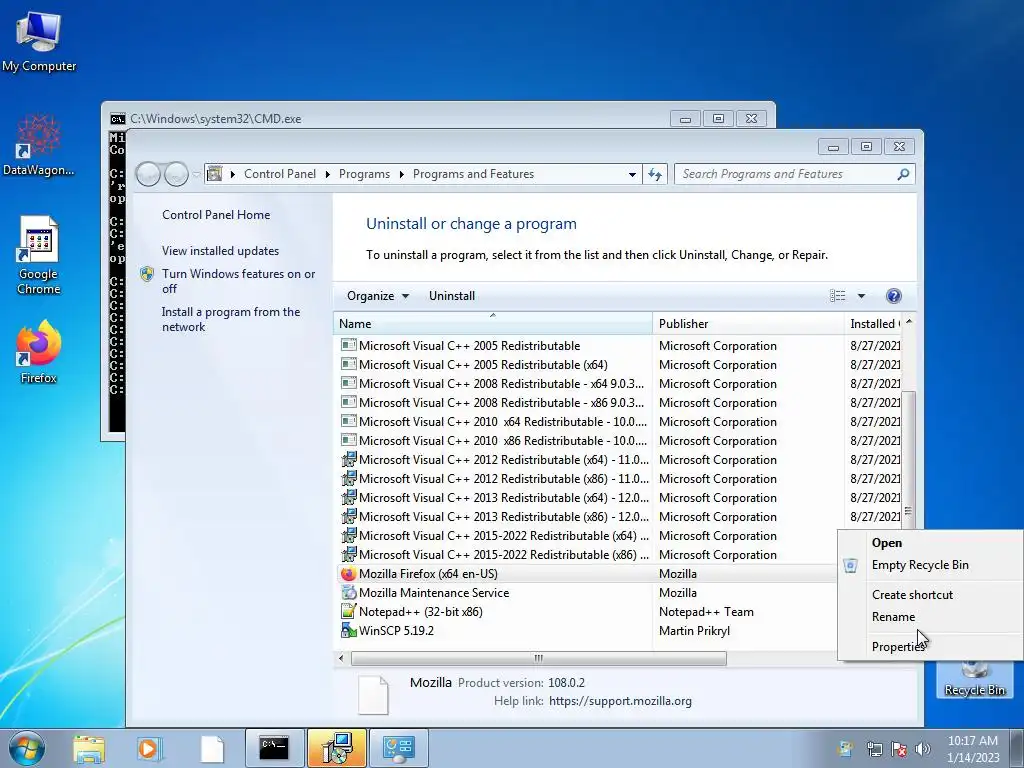Viewport: 1024px width, 768px height.
Task: Launch Firefox desktop shortcut
Action: [x=39, y=351]
